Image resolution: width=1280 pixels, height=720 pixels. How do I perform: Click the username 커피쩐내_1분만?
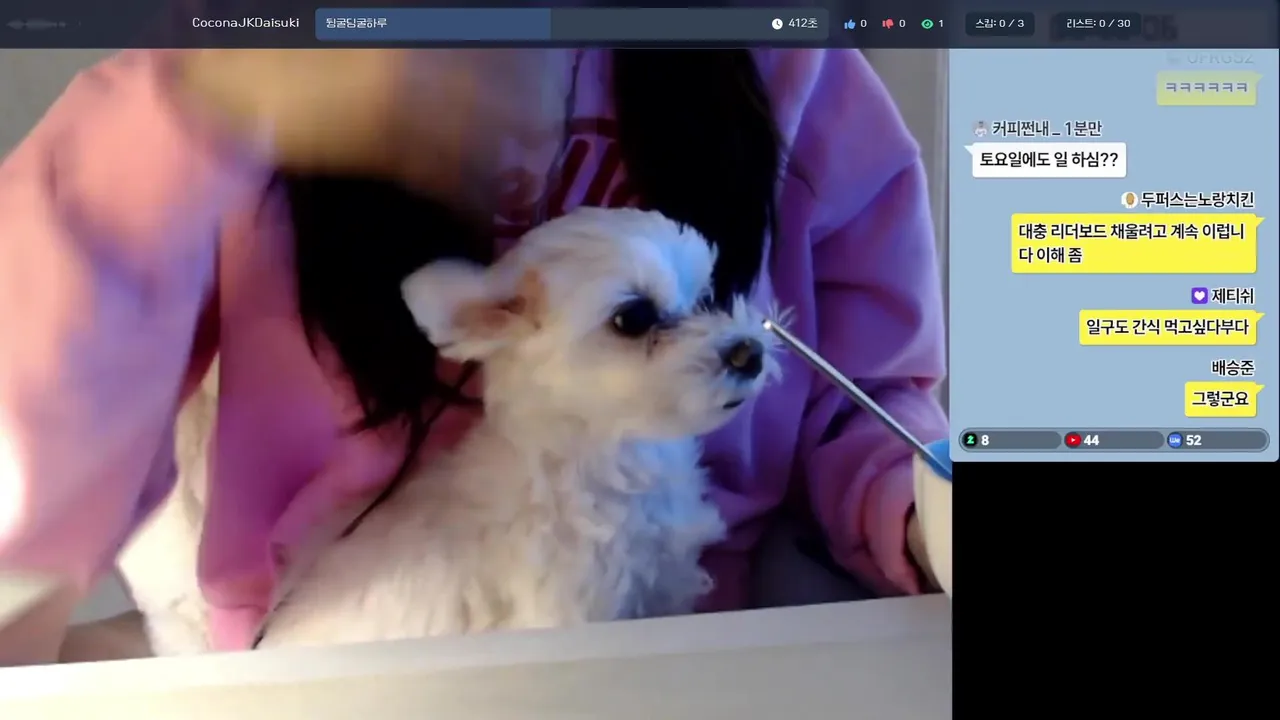point(1047,129)
